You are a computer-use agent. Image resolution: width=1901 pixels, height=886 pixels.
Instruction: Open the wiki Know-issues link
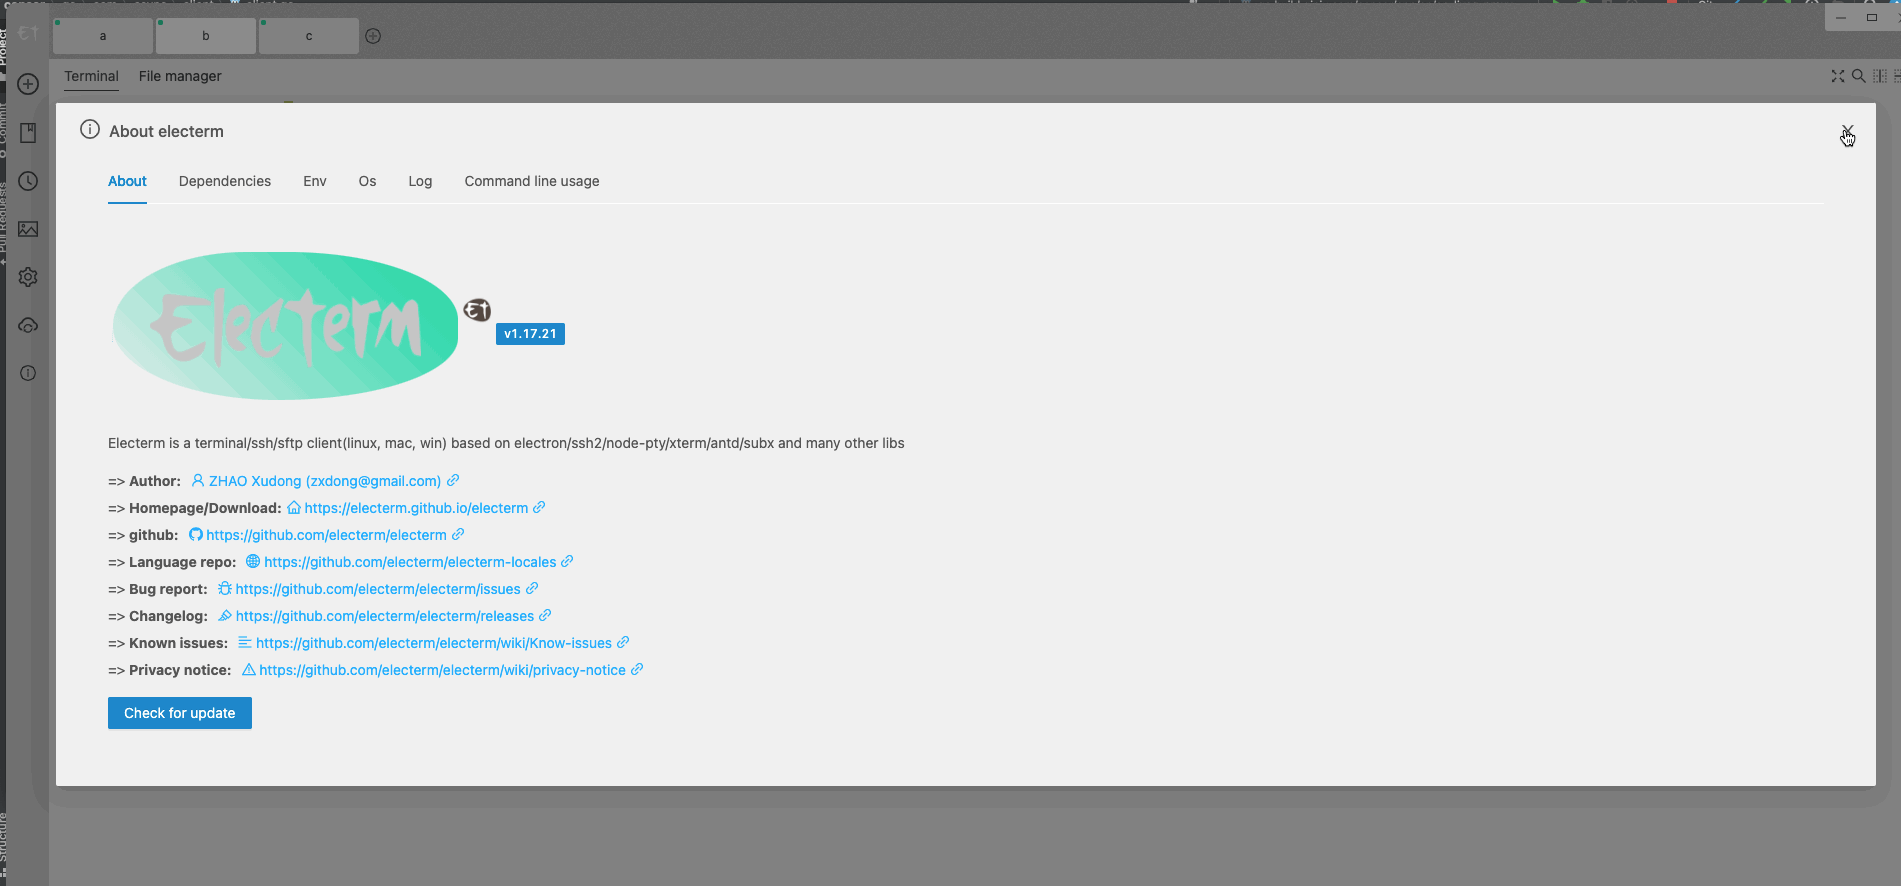coord(434,643)
